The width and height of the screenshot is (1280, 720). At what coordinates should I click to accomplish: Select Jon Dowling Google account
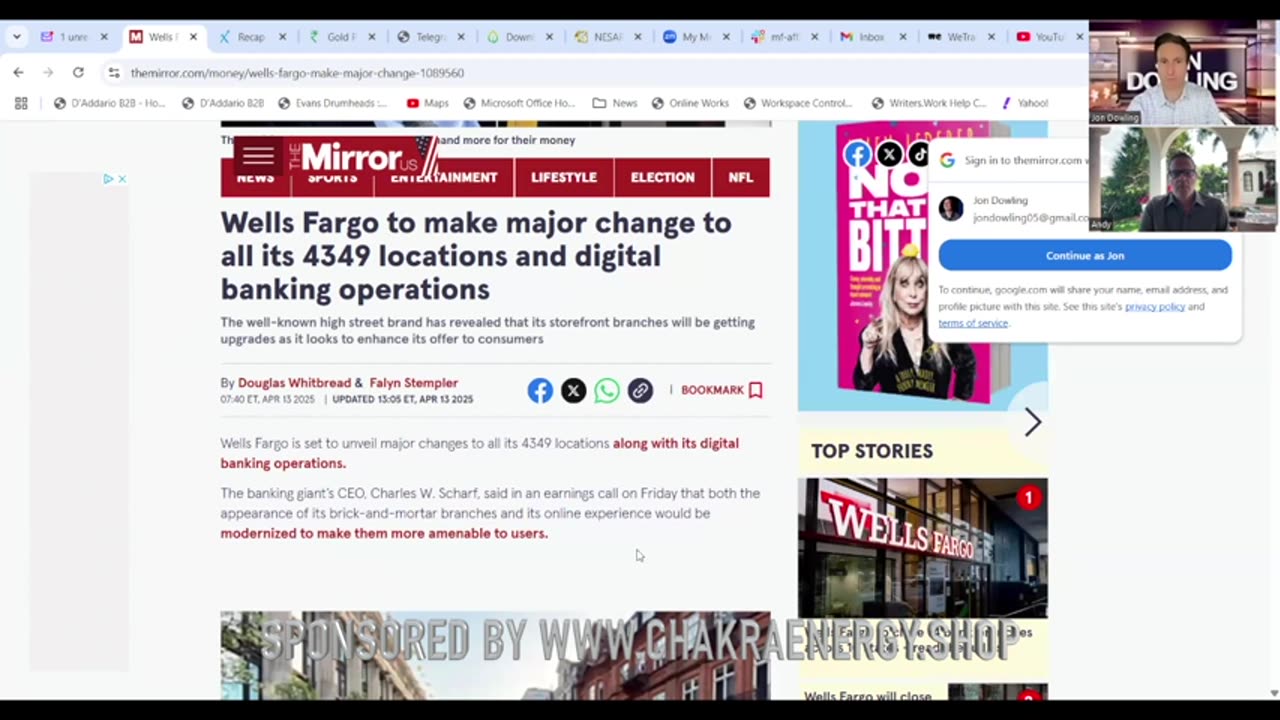pos(1012,208)
